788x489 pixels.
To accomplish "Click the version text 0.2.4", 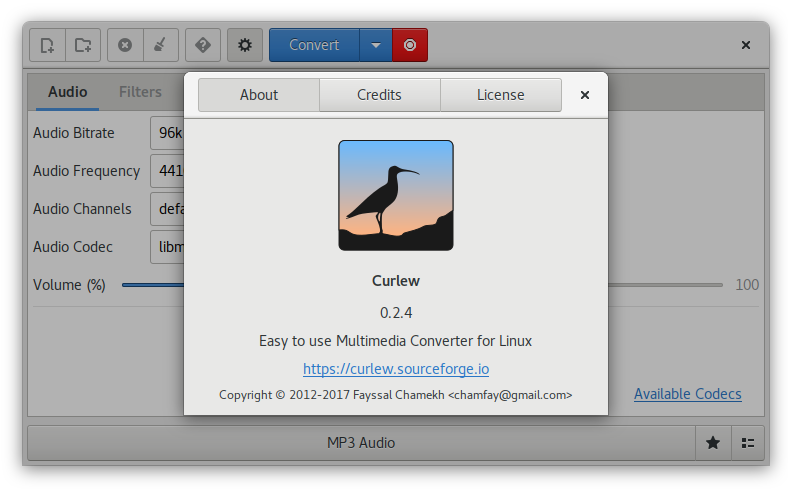I will (x=396, y=313).
